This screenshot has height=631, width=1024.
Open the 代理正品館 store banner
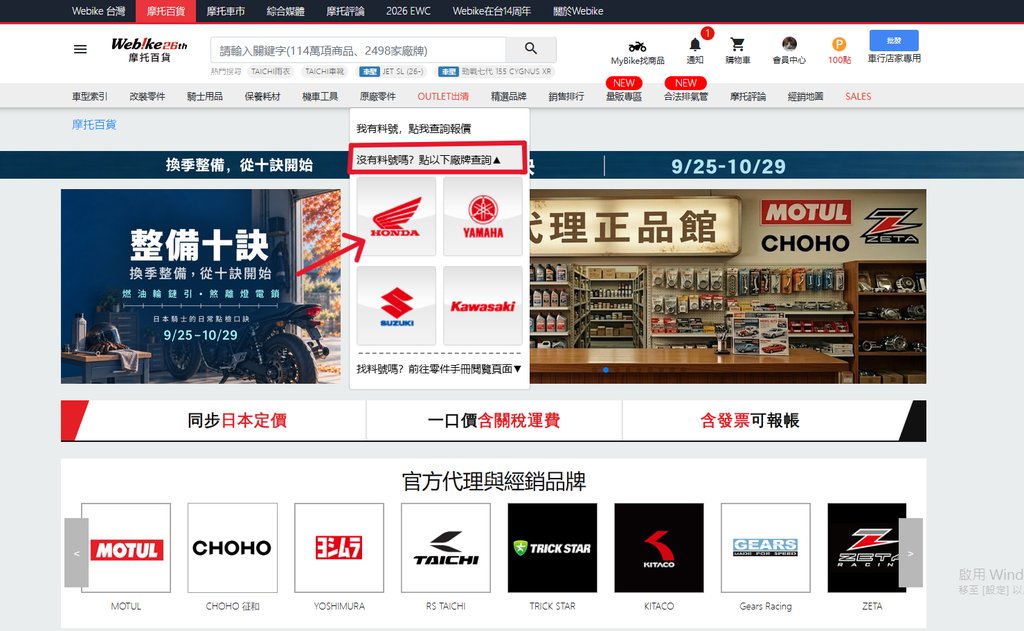[728, 286]
